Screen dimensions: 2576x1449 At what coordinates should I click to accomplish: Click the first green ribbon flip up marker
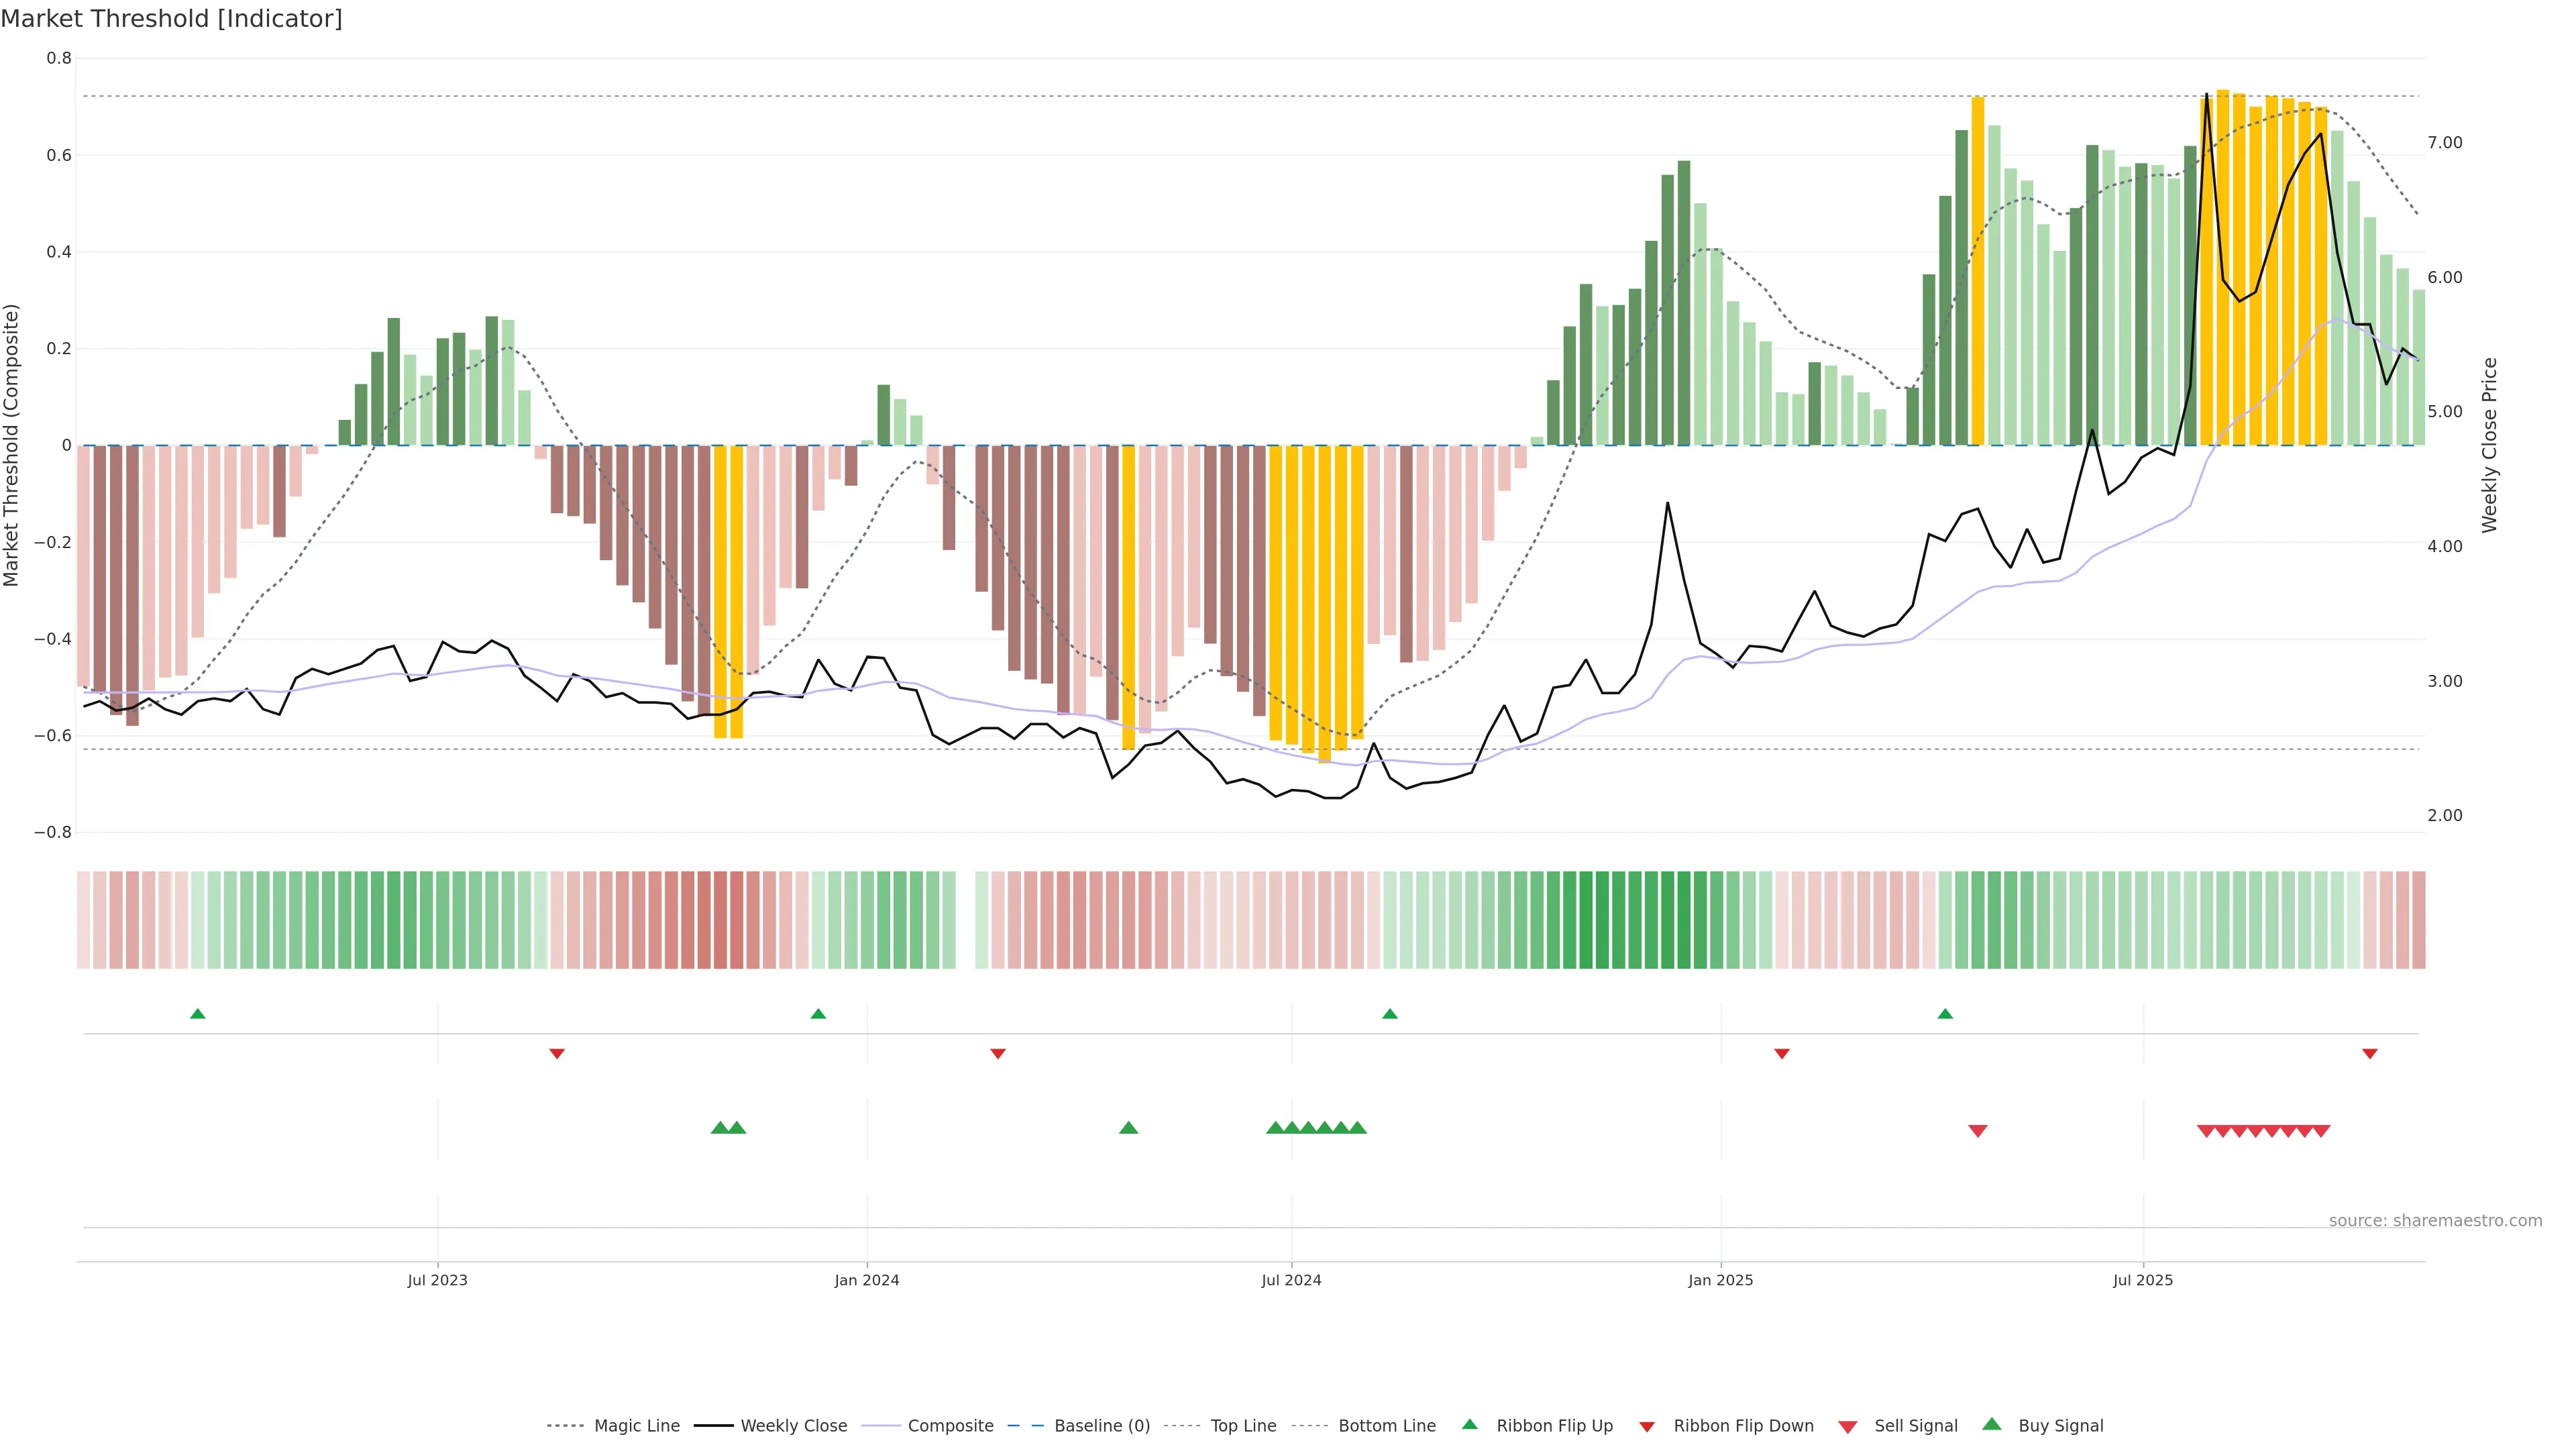pyautogui.click(x=198, y=1014)
